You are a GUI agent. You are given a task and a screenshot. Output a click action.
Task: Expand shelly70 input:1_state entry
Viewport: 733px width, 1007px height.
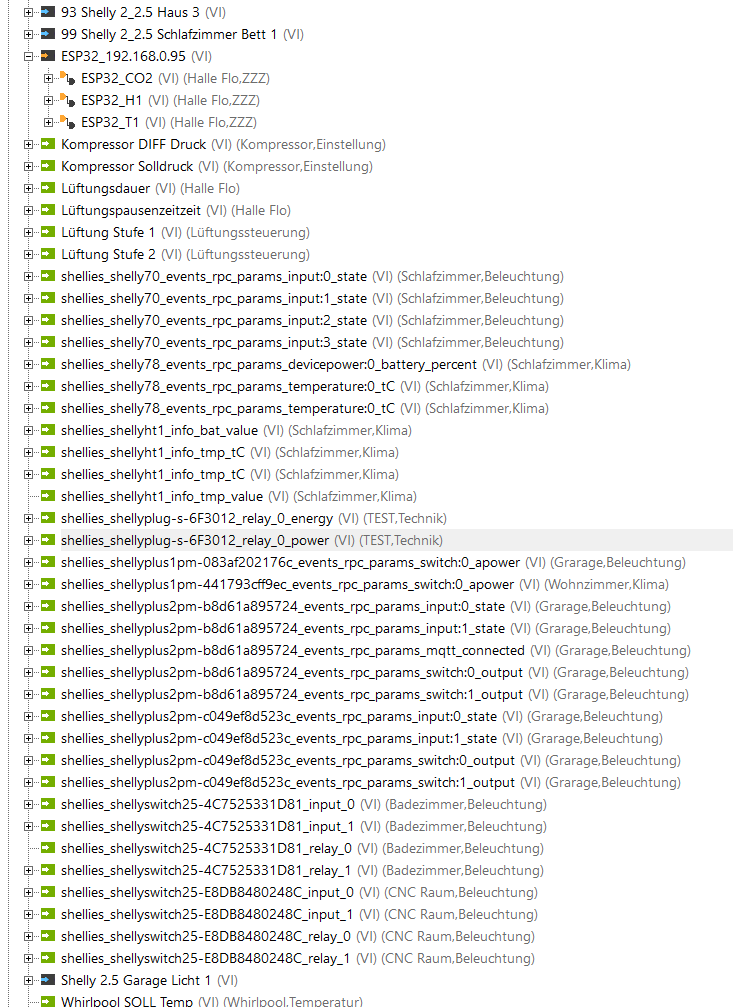28,298
